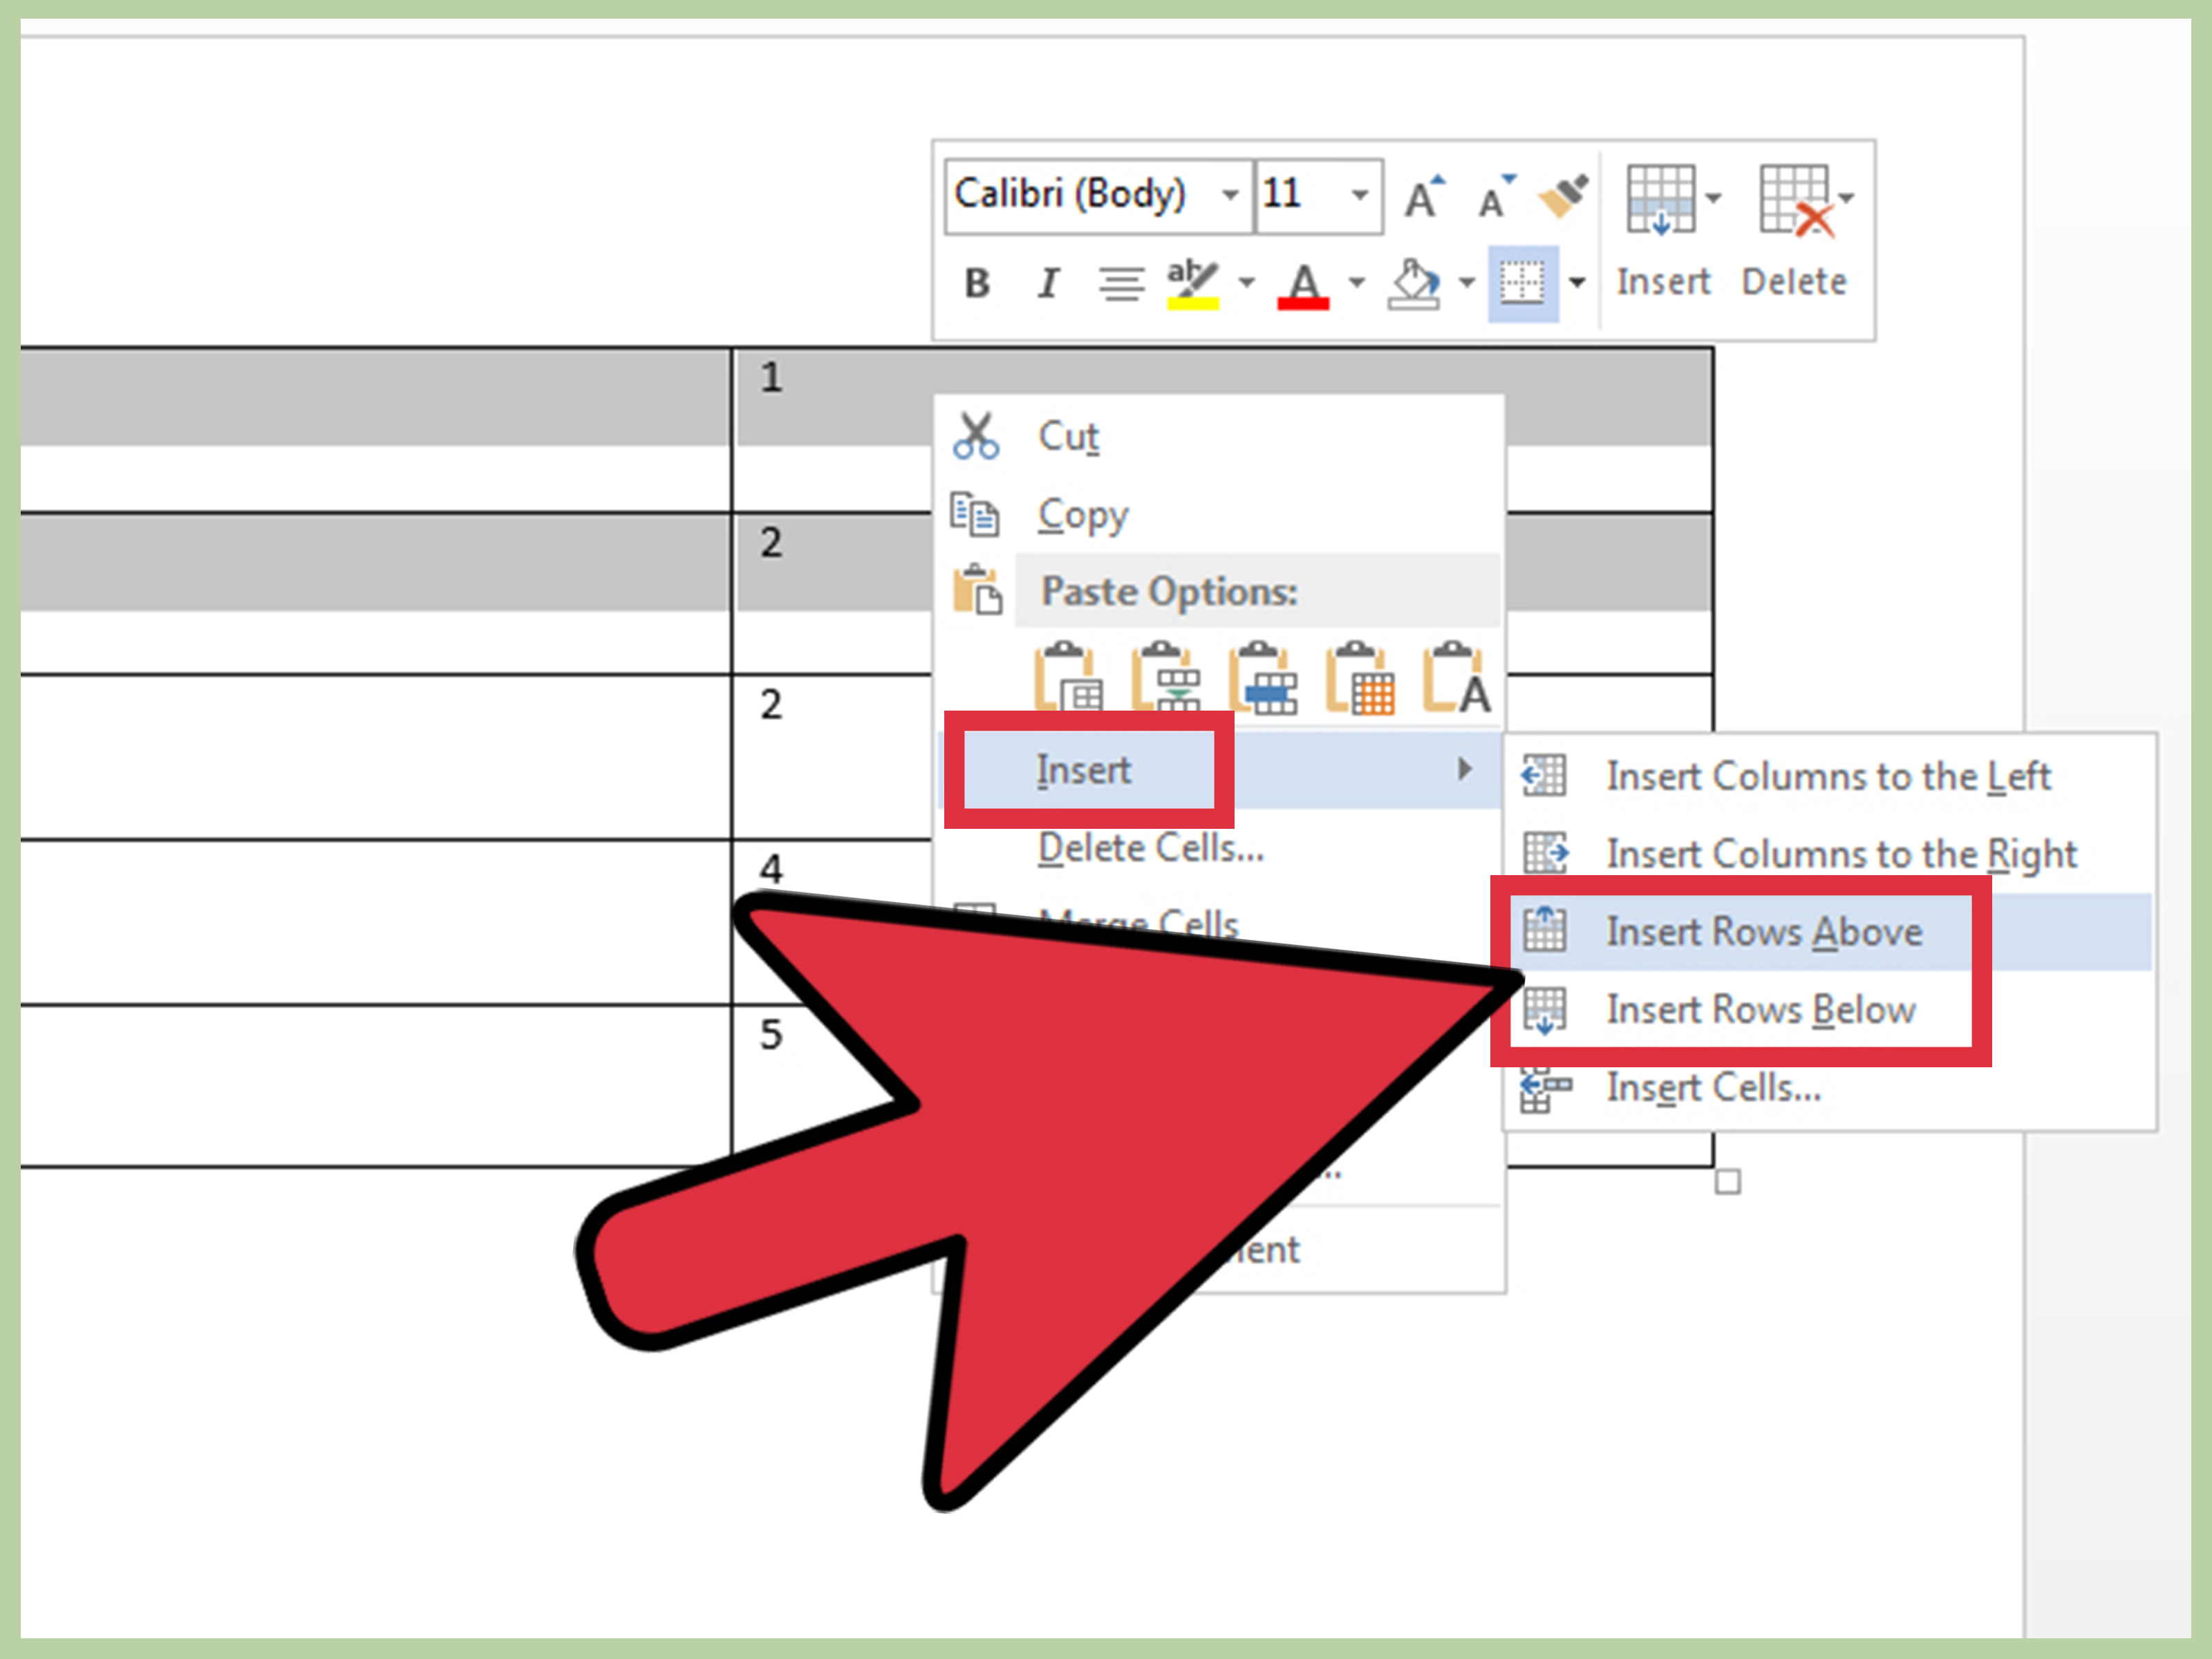The height and width of the screenshot is (1659, 2212).
Task: Click the table resize handle at bottom corner
Action: coord(1728,1182)
